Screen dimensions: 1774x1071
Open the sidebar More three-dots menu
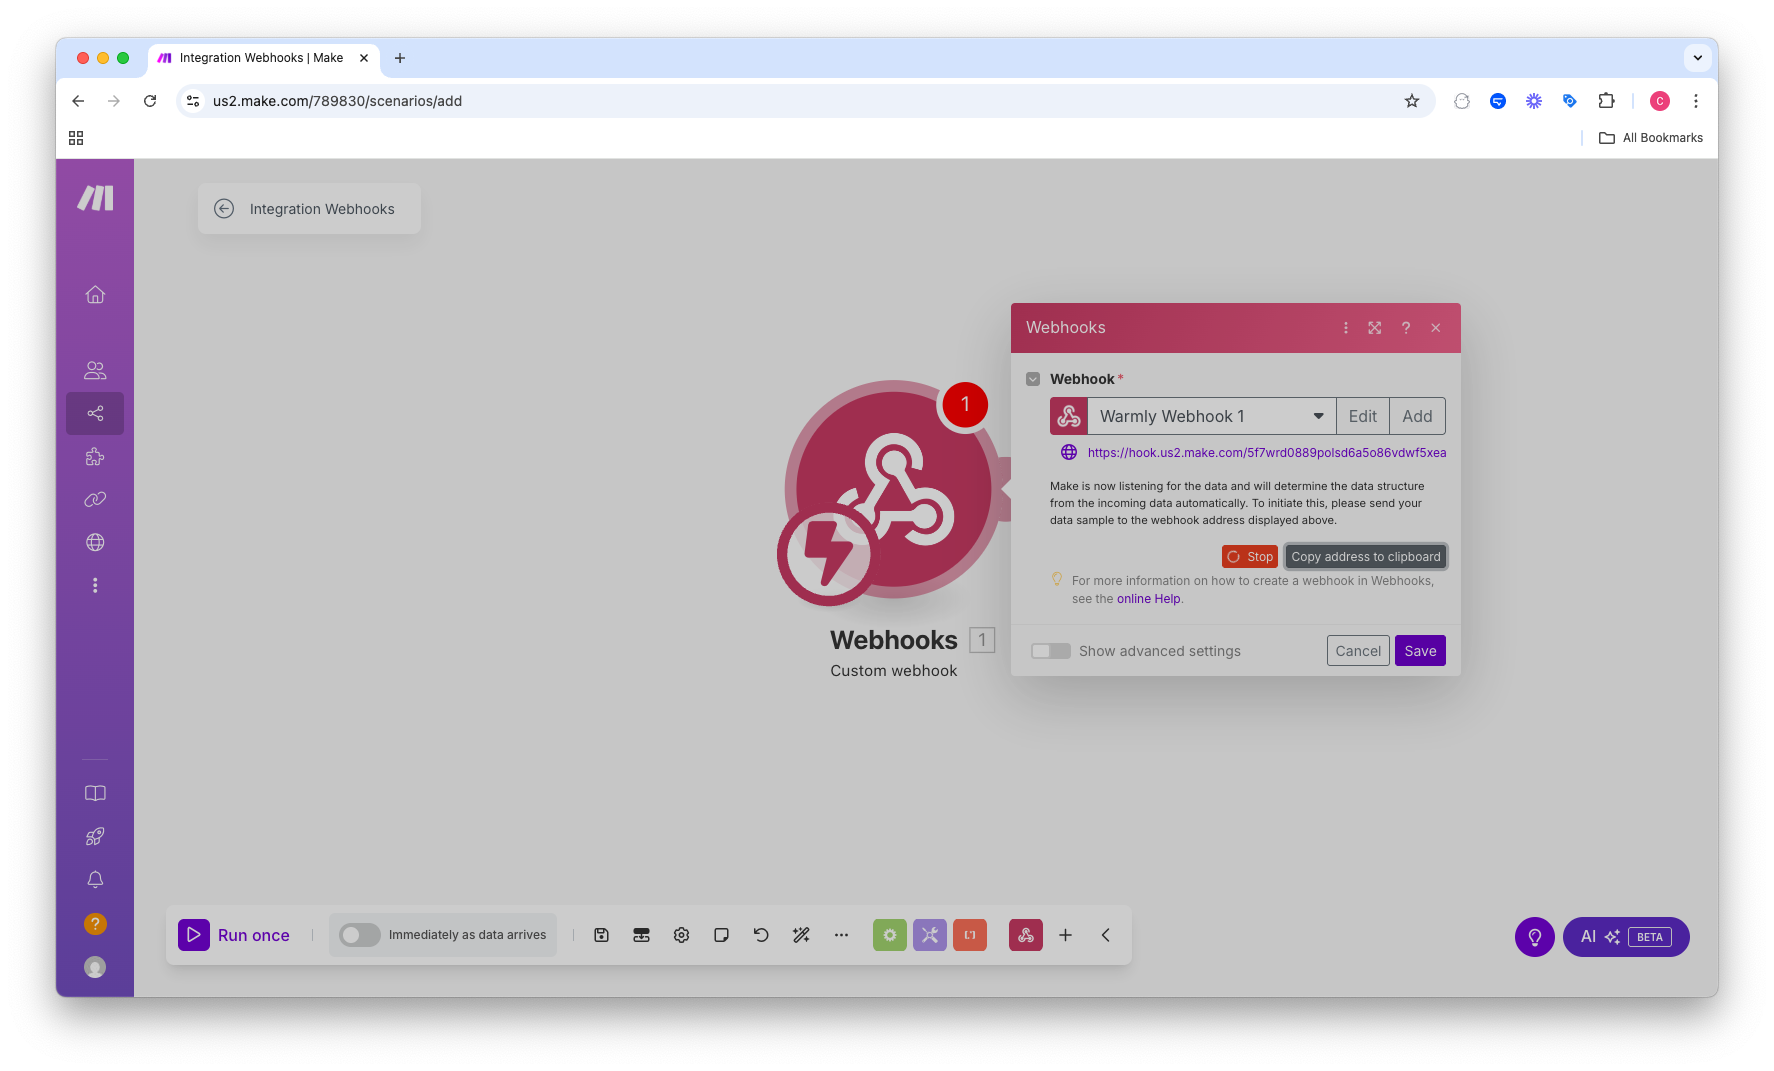point(95,585)
